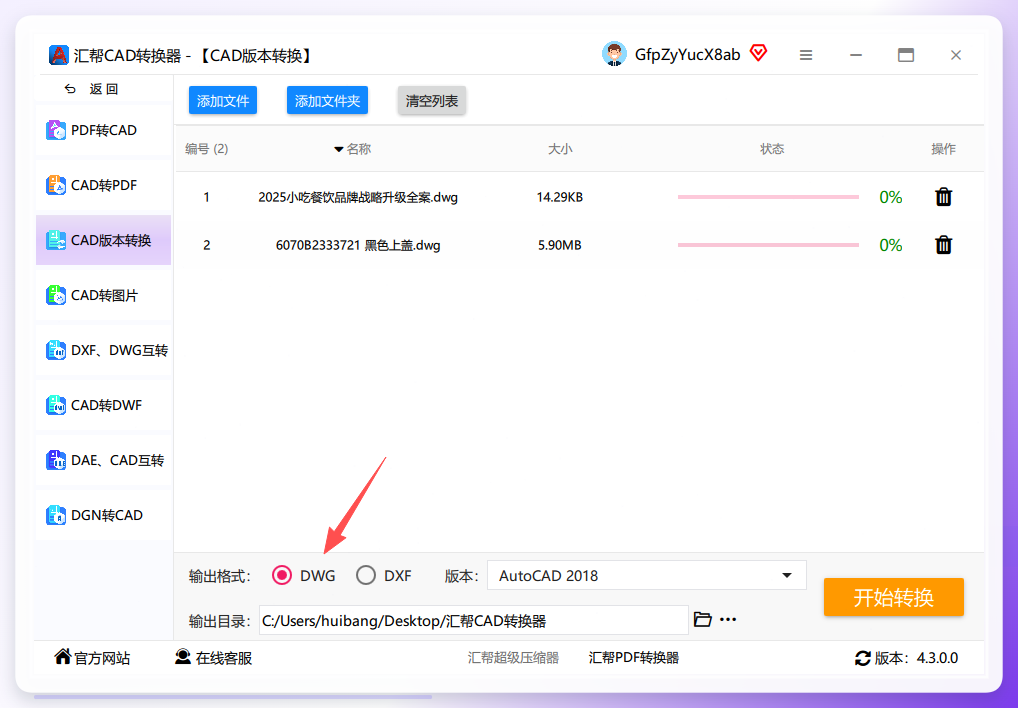
Task: Click the CAD转PDF sidebar icon
Action: pos(56,186)
